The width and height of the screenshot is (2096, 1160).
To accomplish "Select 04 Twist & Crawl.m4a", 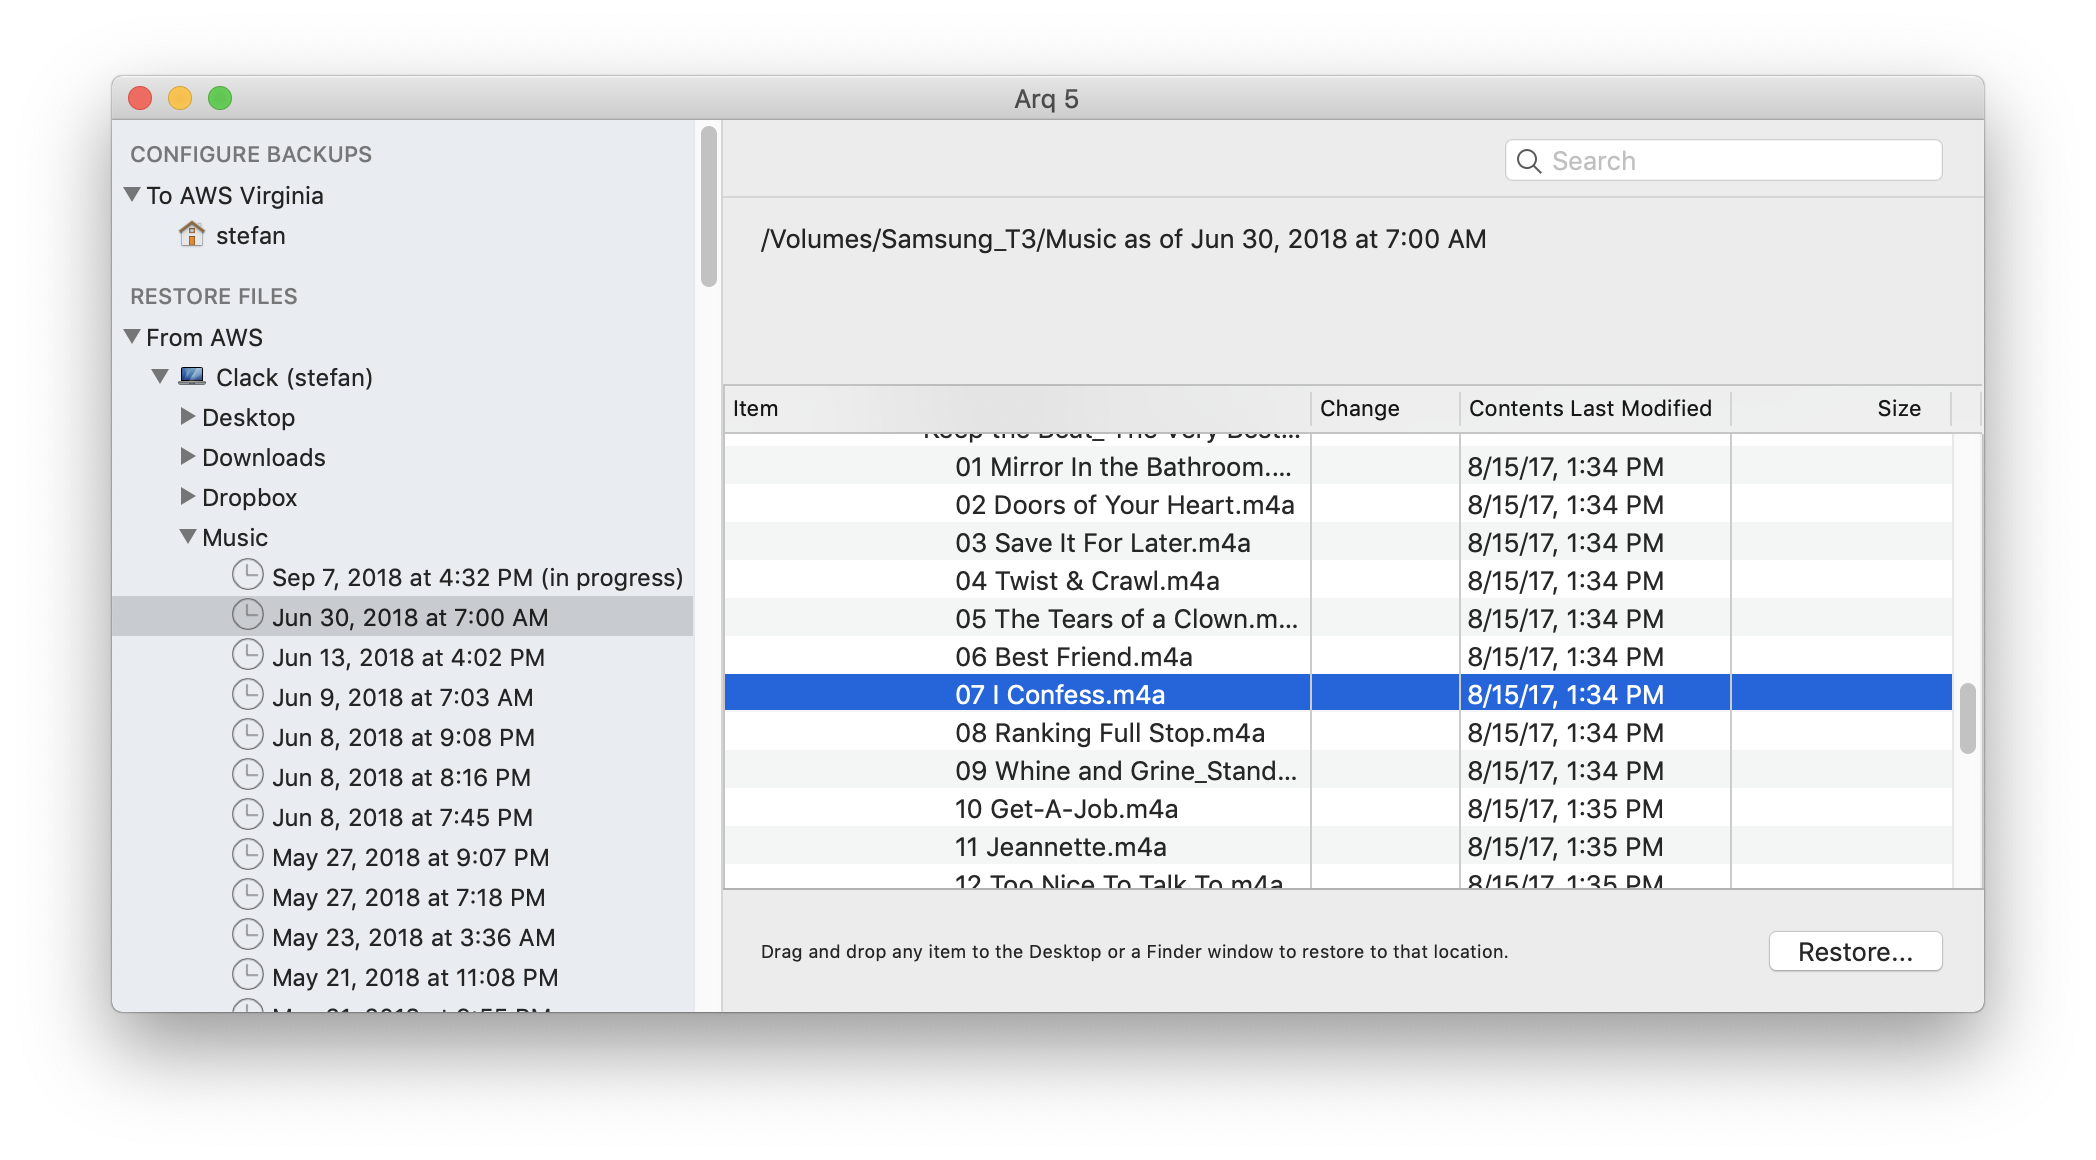I will pos(1338,581).
